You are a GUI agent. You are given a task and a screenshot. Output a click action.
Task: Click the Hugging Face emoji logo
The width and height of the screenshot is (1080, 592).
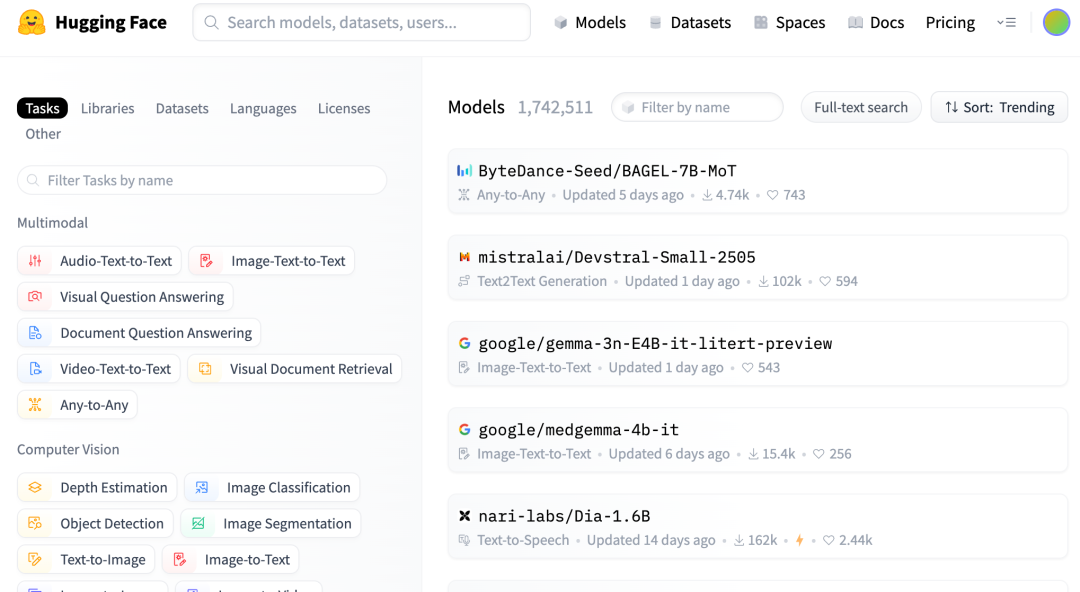(32, 22)
